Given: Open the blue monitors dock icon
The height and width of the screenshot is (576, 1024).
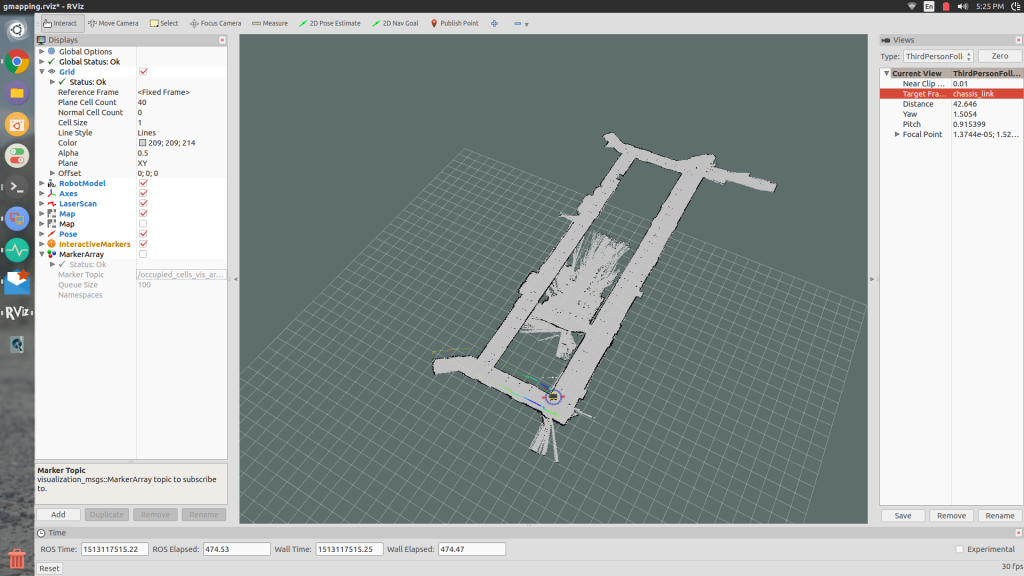Looking at the screenshot, I should (x=17, y=219).
